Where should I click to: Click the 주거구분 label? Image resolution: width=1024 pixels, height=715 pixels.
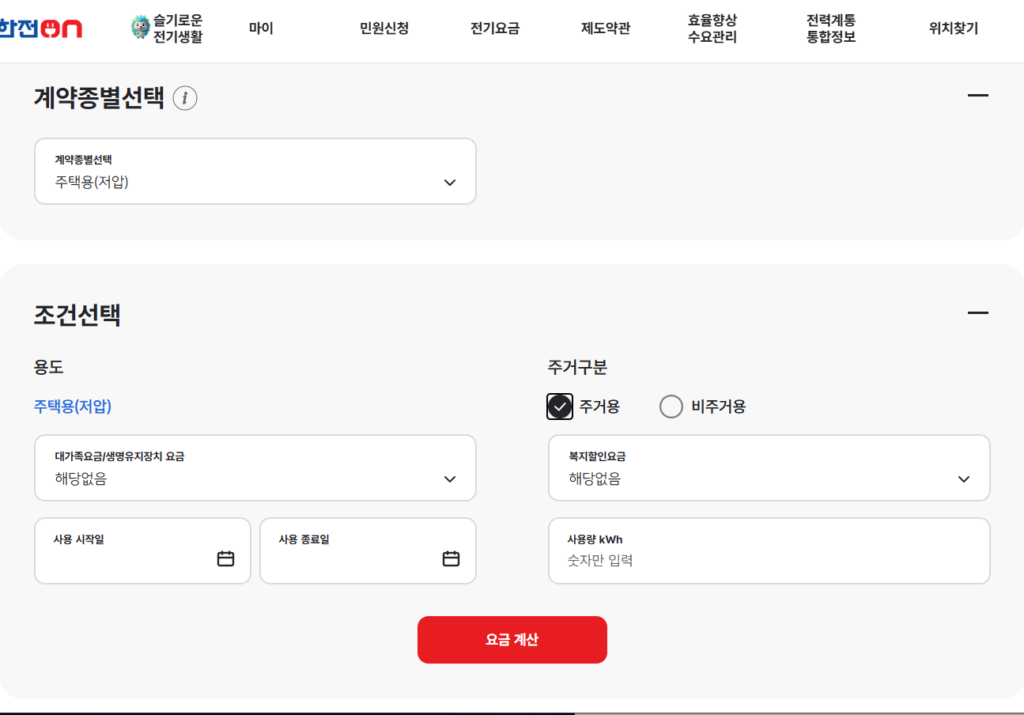[x=577, y=367]
